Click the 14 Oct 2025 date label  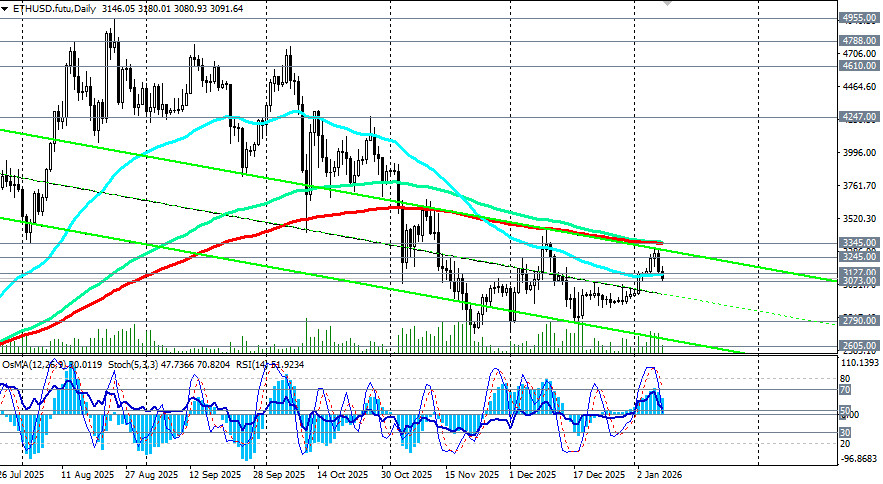pos(342,475)
